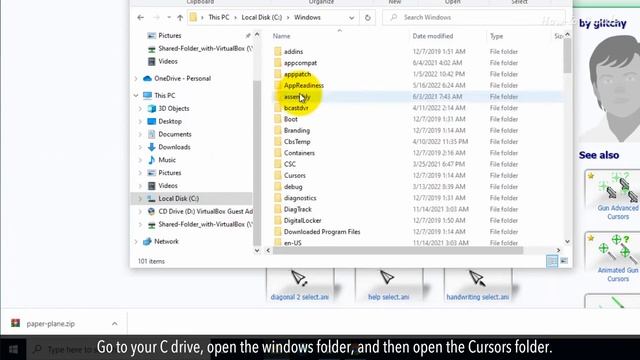Screen dimensions: 640x360
Task: Select the DiagTrack folder icon
Action: pos(278,209)
